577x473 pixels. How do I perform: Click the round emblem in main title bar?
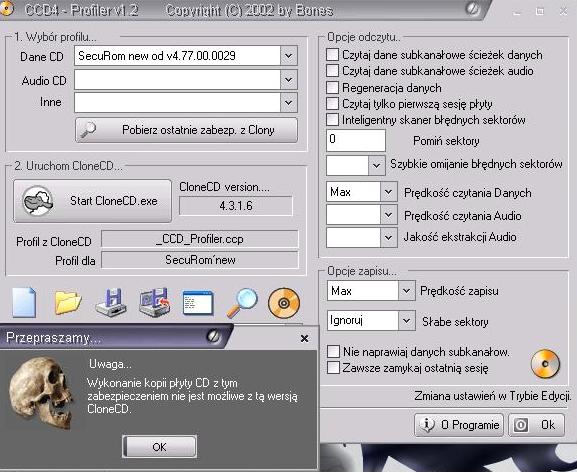(x=472, y=8)
